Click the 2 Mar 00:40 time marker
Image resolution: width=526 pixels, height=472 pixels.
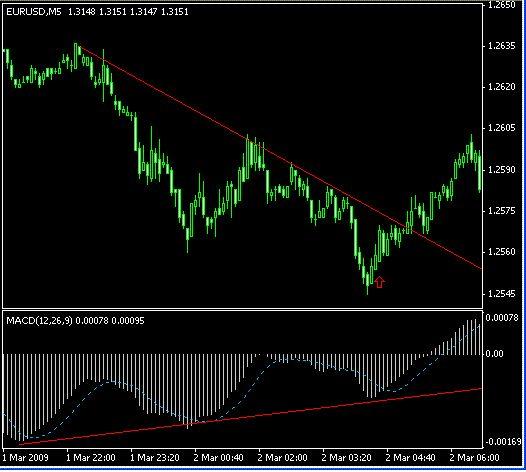pyautogui.click(x=218, y=458)
